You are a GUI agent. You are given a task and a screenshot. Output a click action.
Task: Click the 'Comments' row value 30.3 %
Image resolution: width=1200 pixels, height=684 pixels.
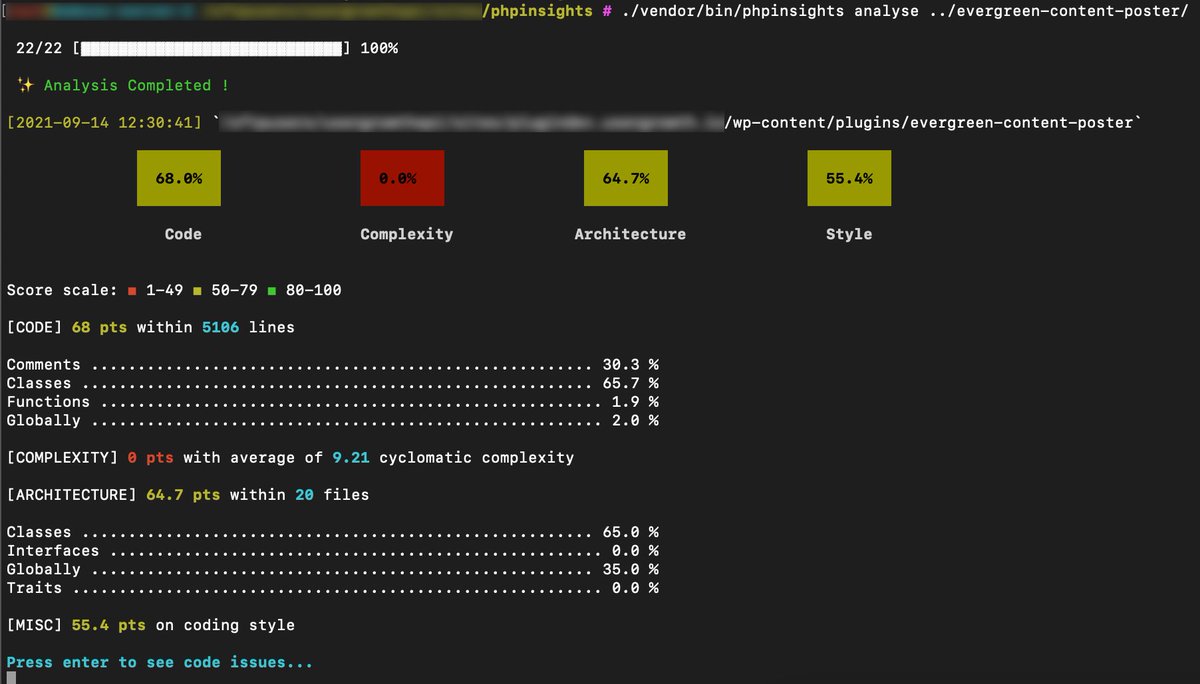point(630,364)
